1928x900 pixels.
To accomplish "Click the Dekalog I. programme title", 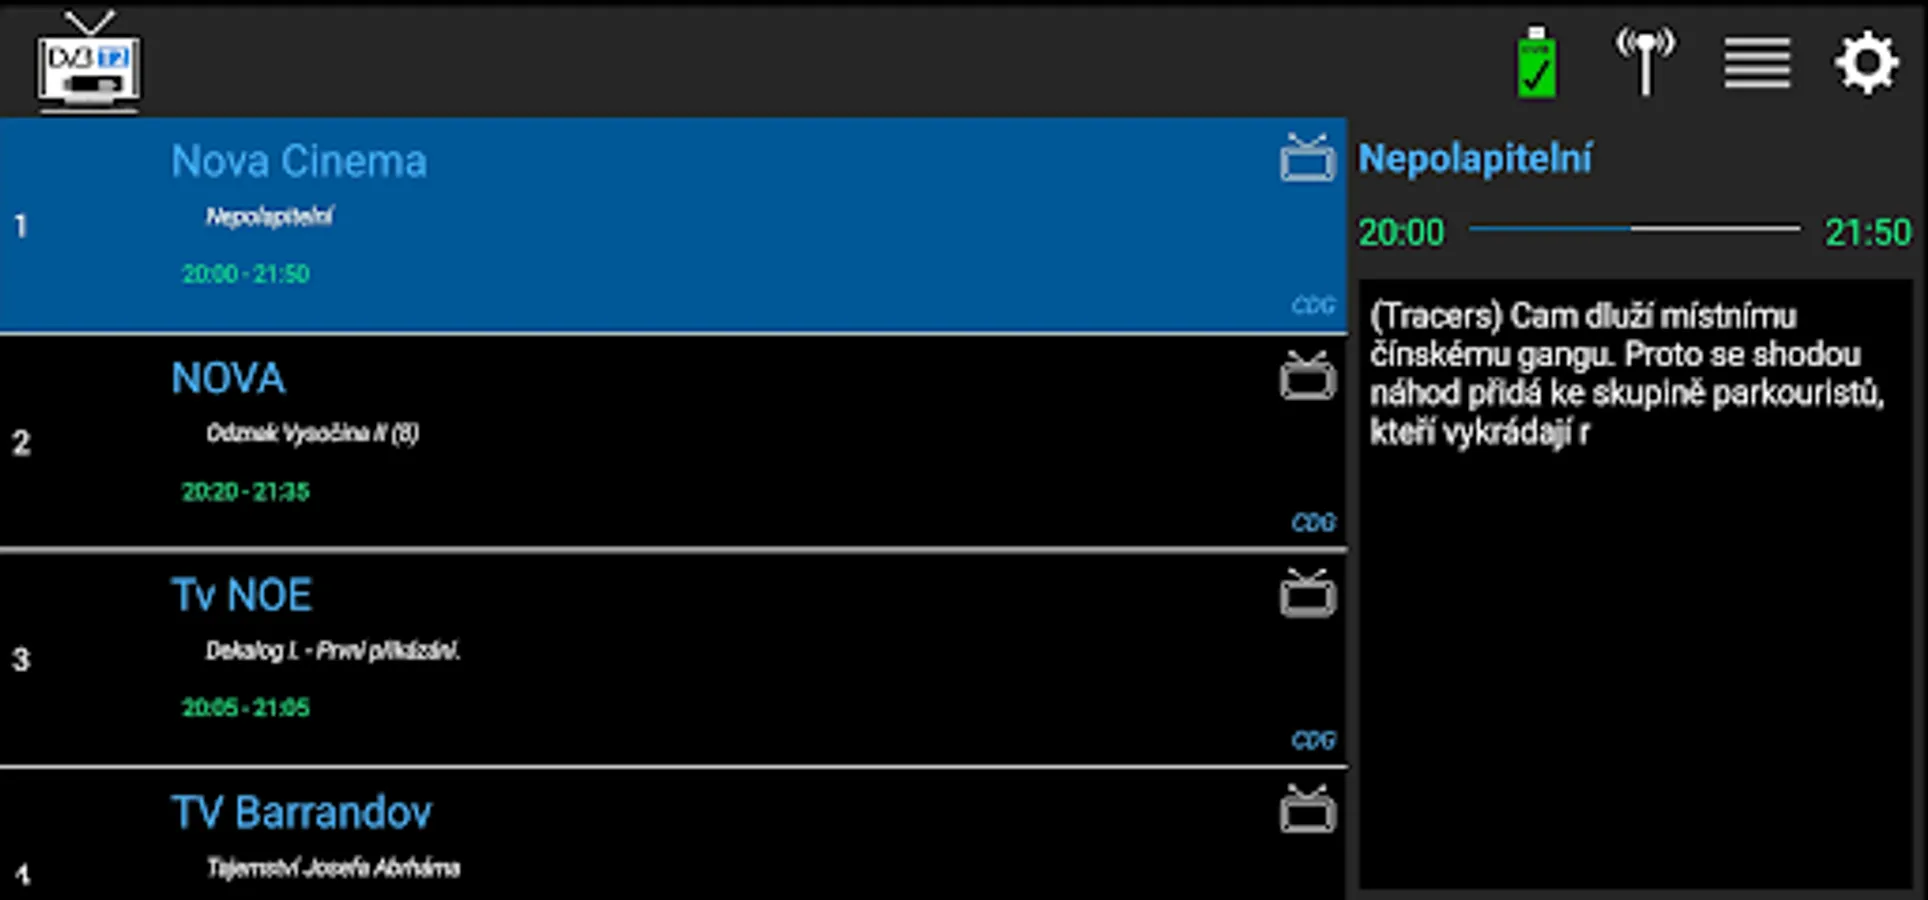I will pyautogui.click(x=332, y=651).
